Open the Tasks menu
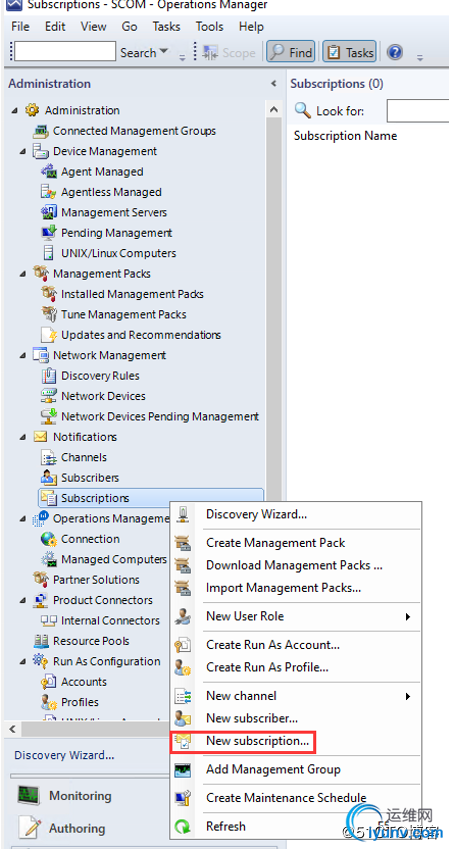The width and height of the screenshot is (449, 849). (166, 27)
